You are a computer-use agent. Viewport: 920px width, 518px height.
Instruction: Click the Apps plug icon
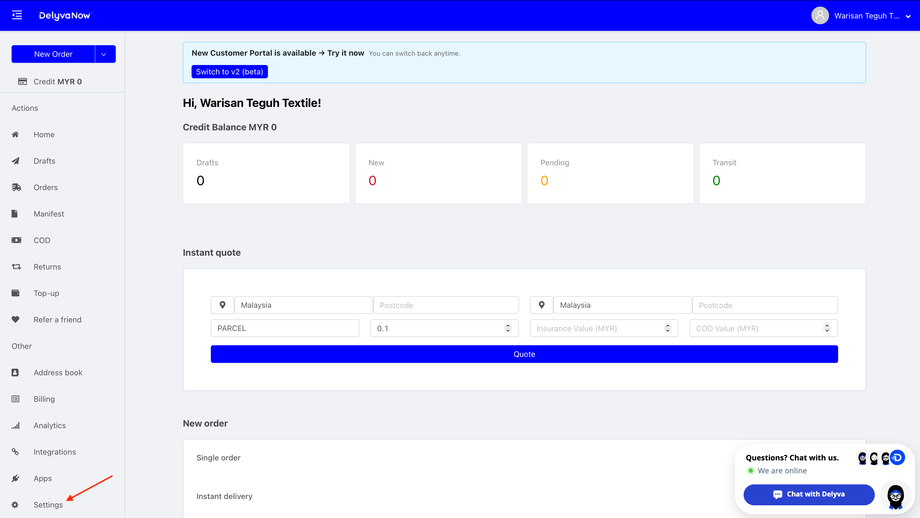pyautogui.click(x=15, y=478)
